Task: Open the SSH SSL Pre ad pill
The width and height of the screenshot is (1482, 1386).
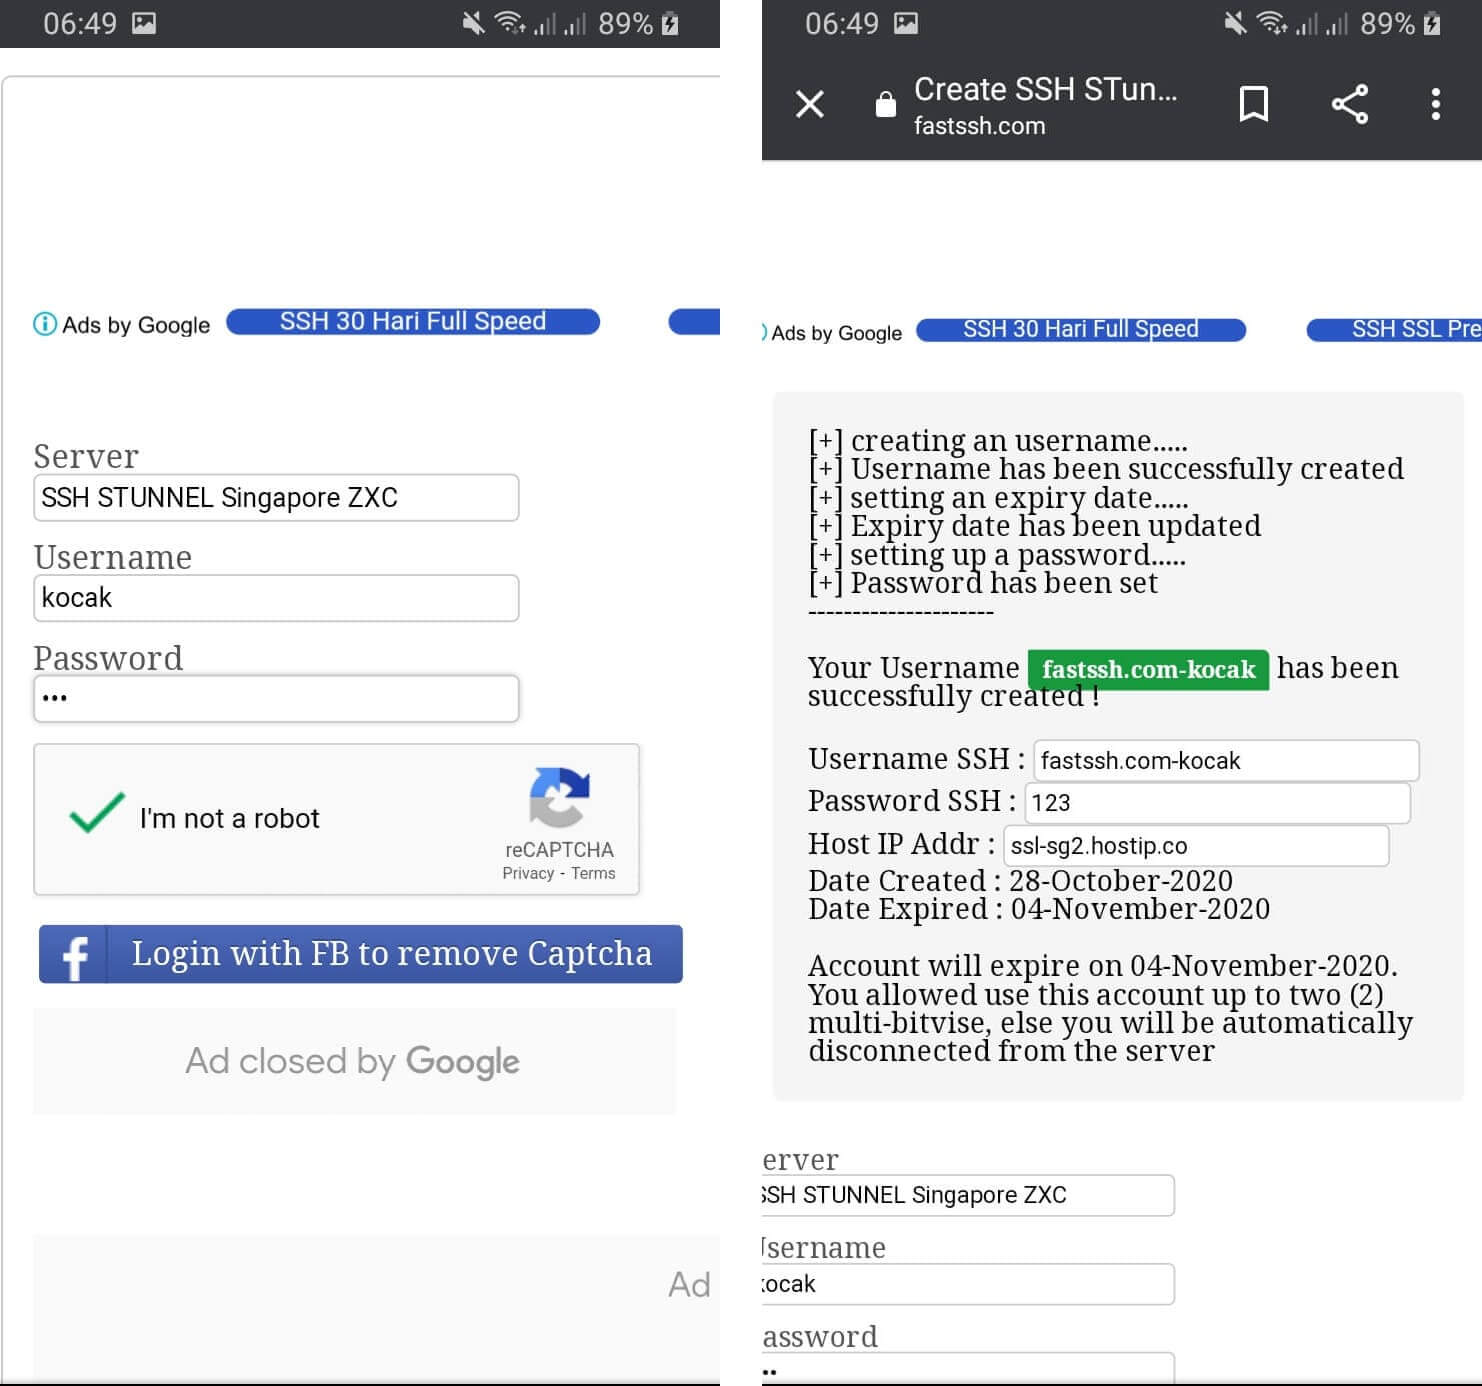Action: 1395,330
